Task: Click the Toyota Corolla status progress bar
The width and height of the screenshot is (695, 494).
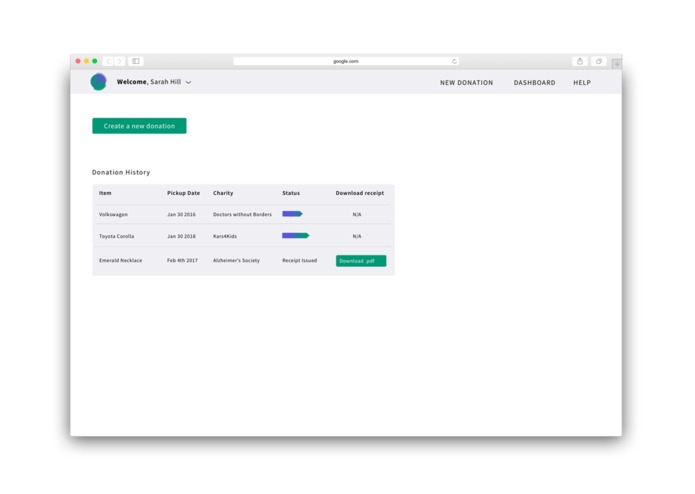Action: coord(296,236)
